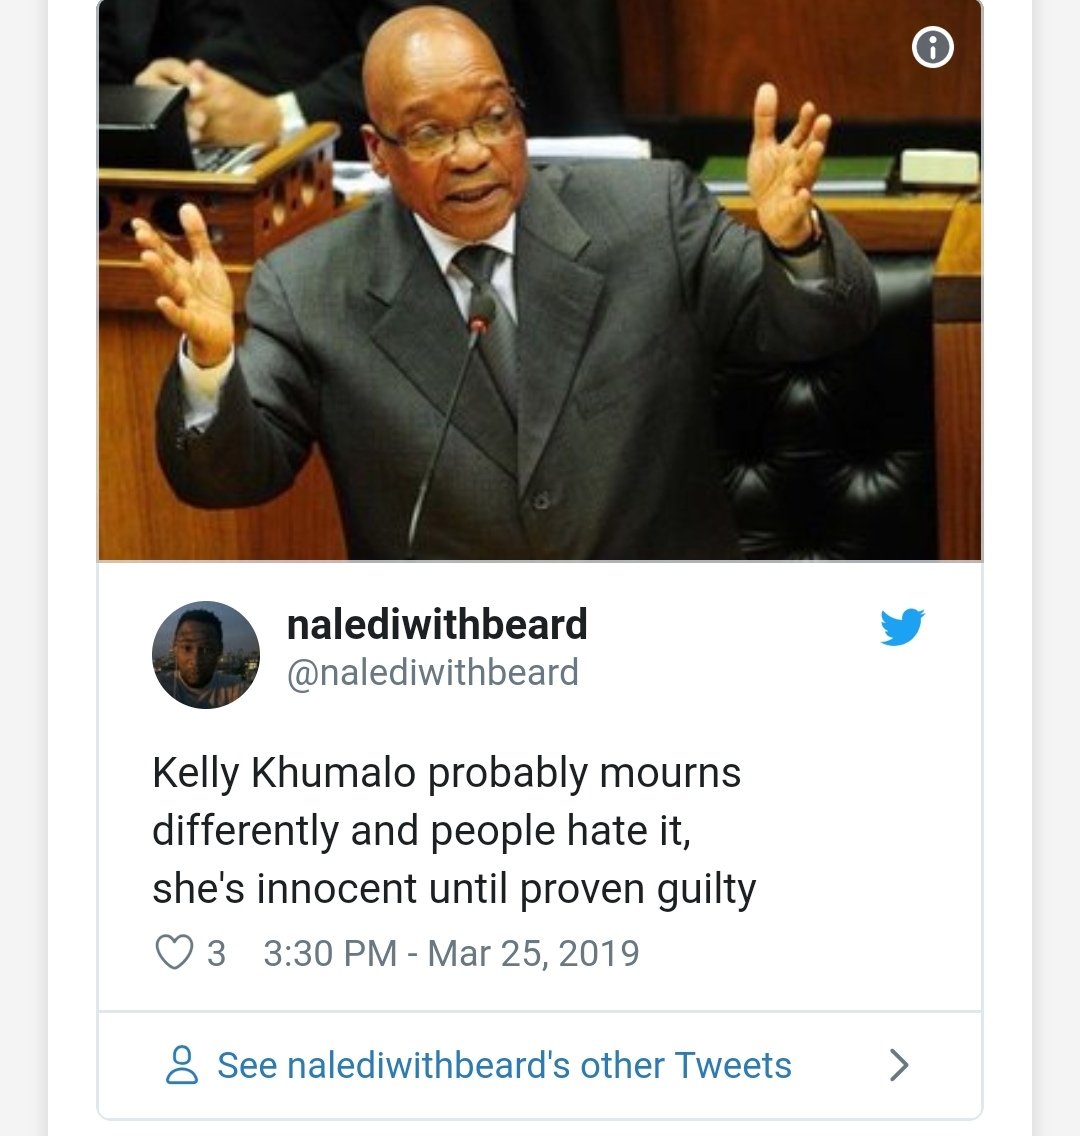Open "See nalediwithbeard's other Tweets" link
Viewport: 1080px width, 1136px height.
tap(504, 1065)
